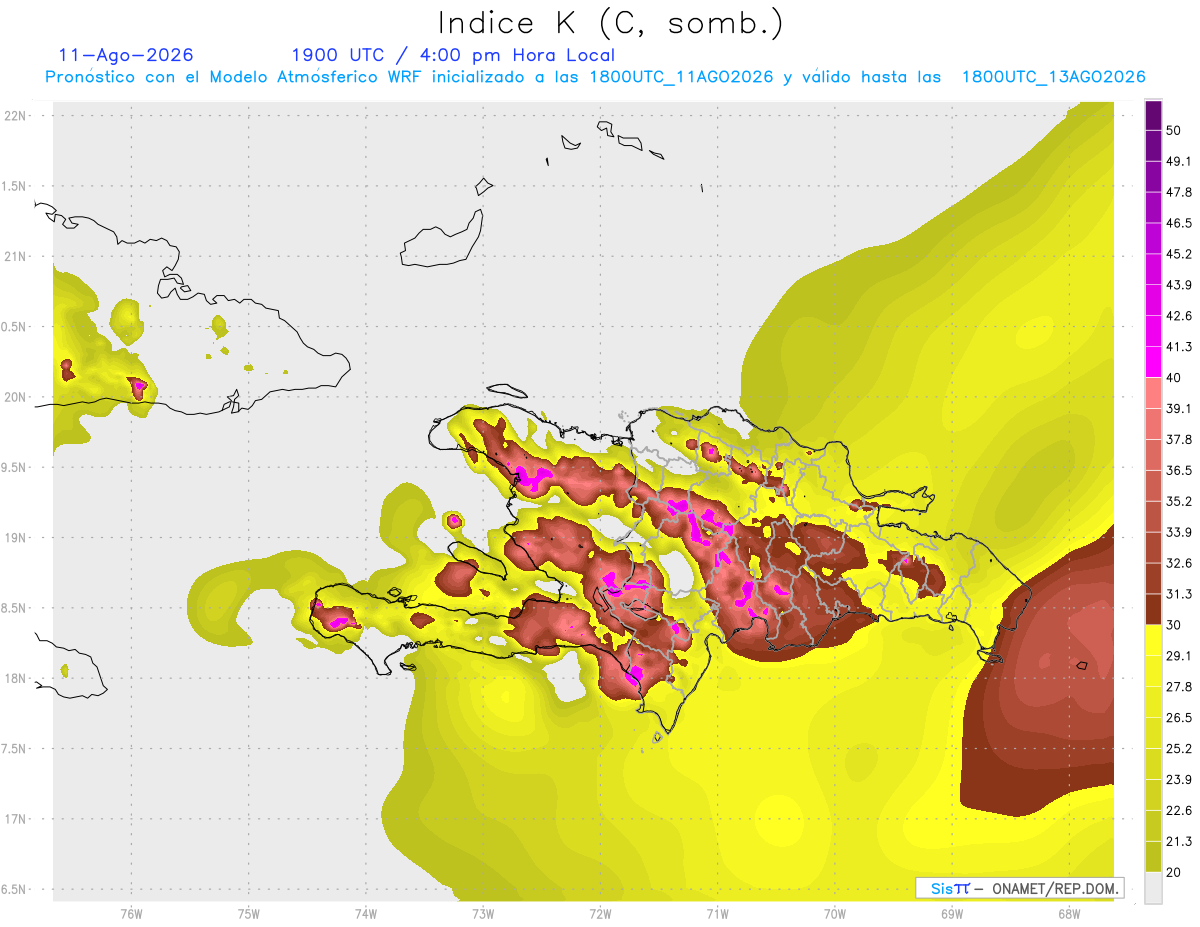Click the '25.2' legend value
This screenshot has height=927, width=1200.
pyautogui.click(x=1179, y=748)
